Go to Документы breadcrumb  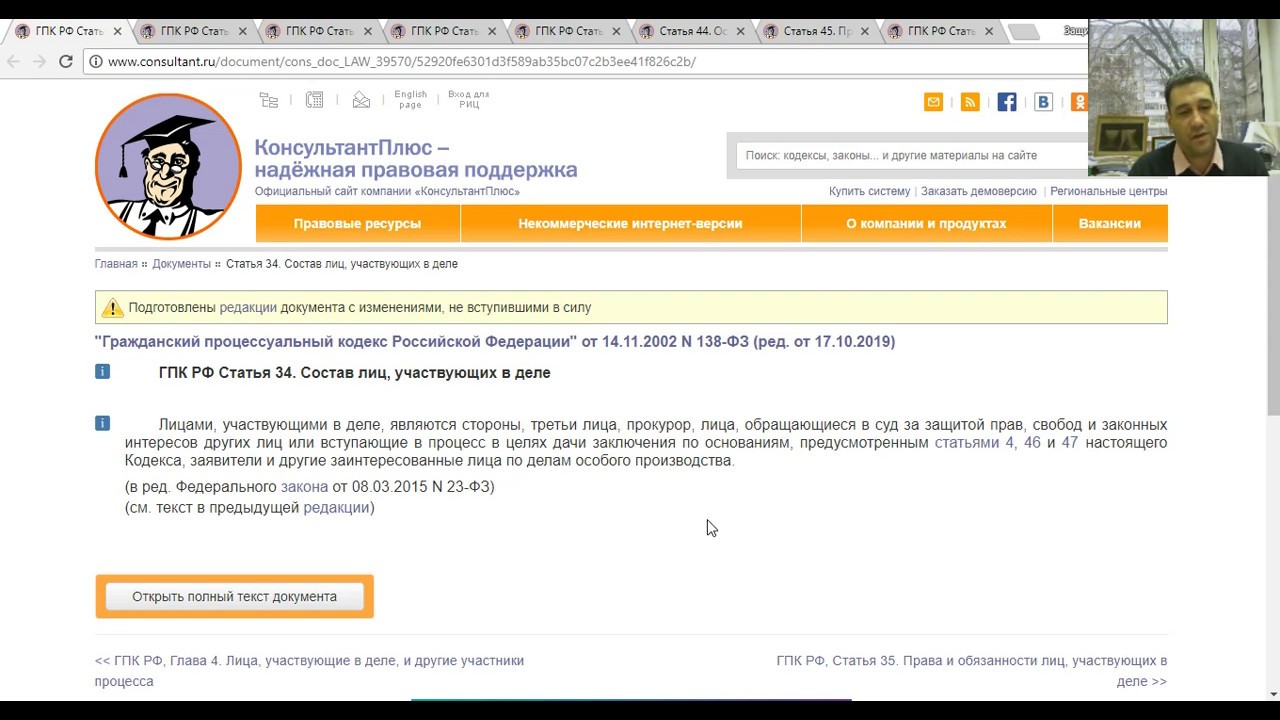click(181, 264)
